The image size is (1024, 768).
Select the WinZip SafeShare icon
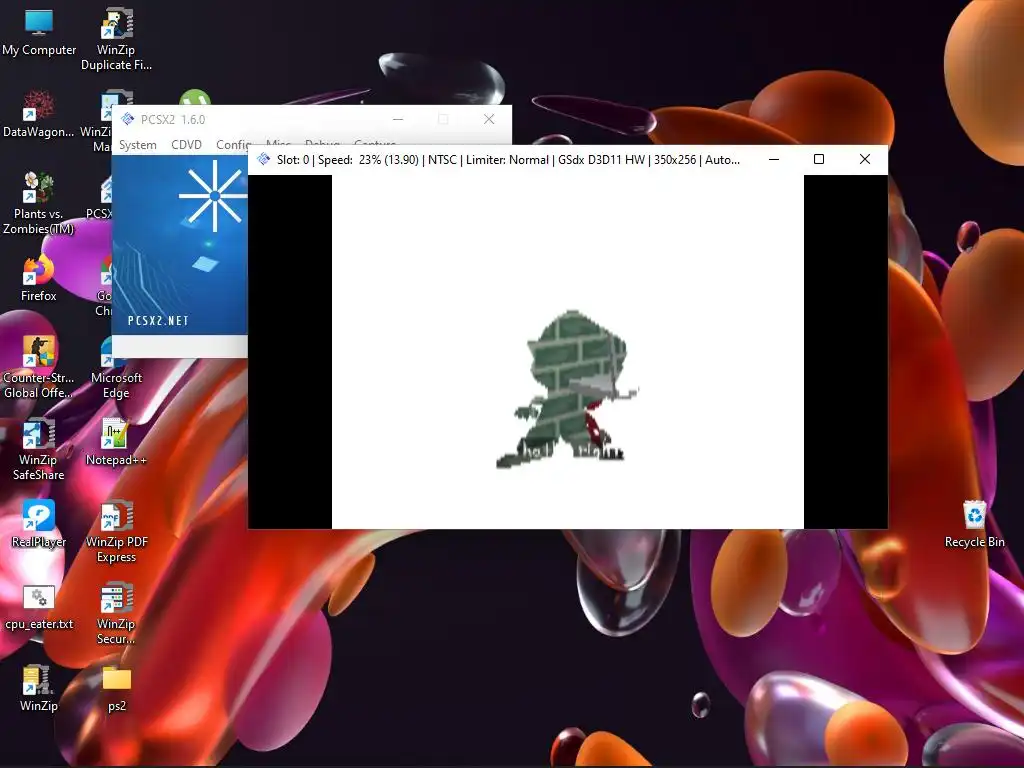(39, 449)
